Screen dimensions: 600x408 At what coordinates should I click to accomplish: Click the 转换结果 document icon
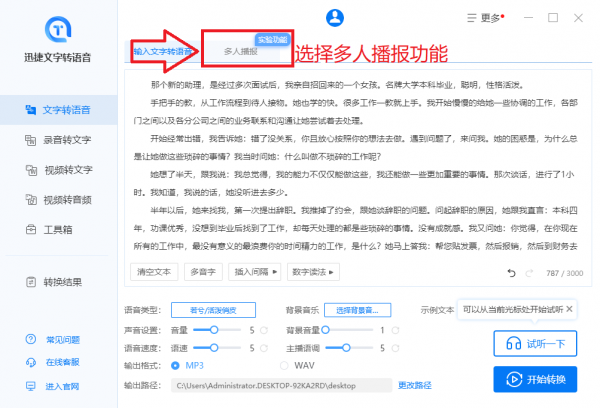coord(31,282)
